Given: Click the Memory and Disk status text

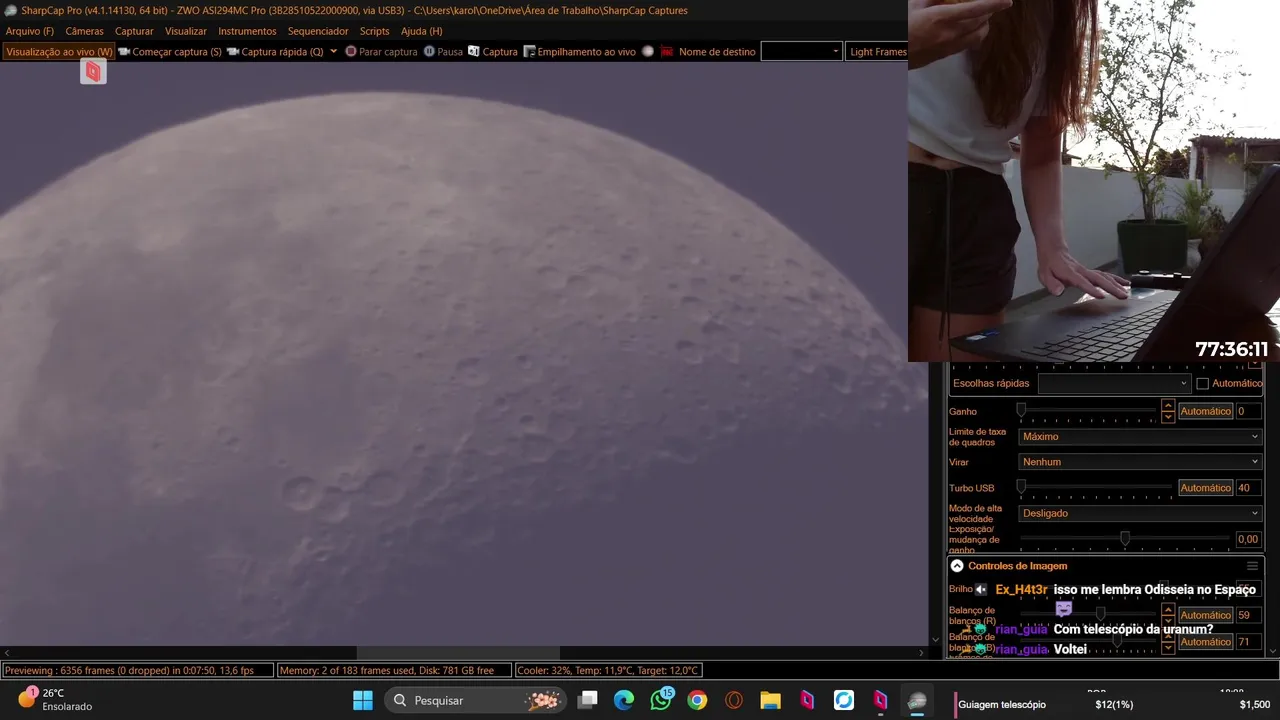Looking at the screenshot, I should (394, 671).
